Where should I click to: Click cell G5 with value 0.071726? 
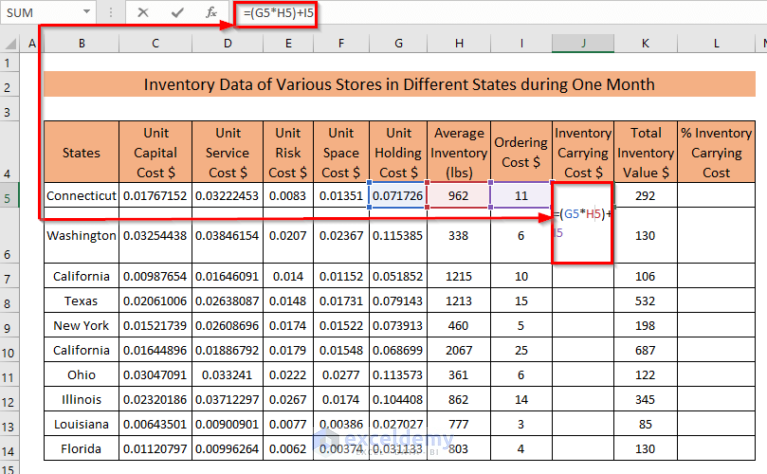(x=398, y=195)
